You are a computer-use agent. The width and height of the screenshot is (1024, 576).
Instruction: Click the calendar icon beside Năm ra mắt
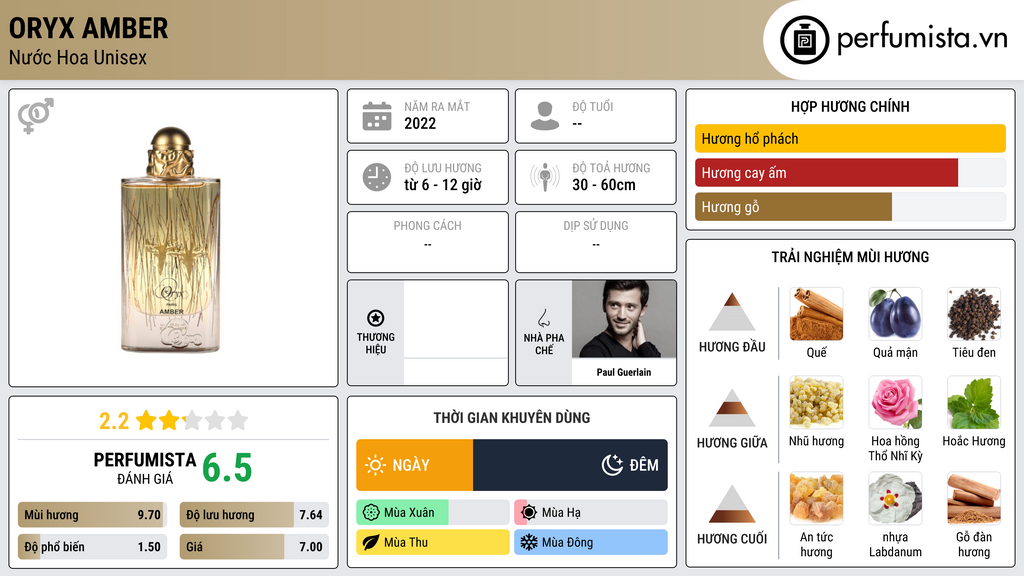point(377,116)
